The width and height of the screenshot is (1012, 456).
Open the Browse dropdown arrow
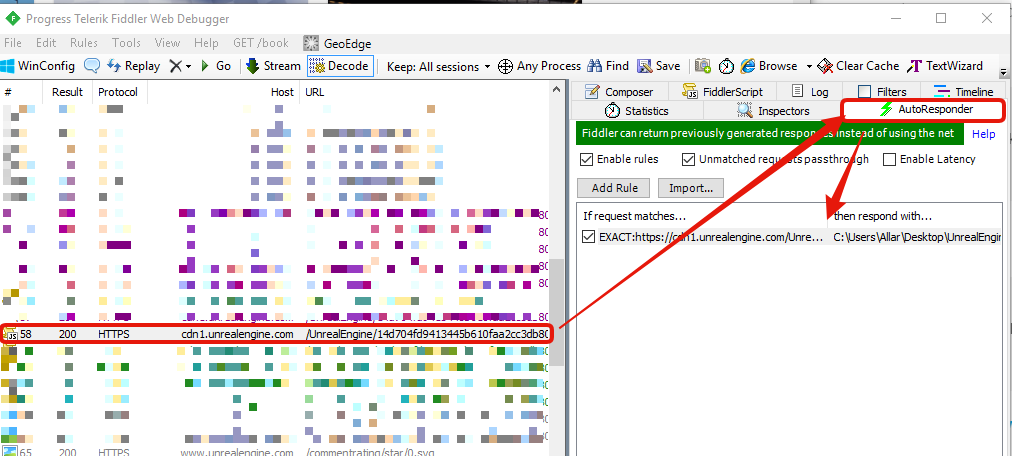coord(809,66)
